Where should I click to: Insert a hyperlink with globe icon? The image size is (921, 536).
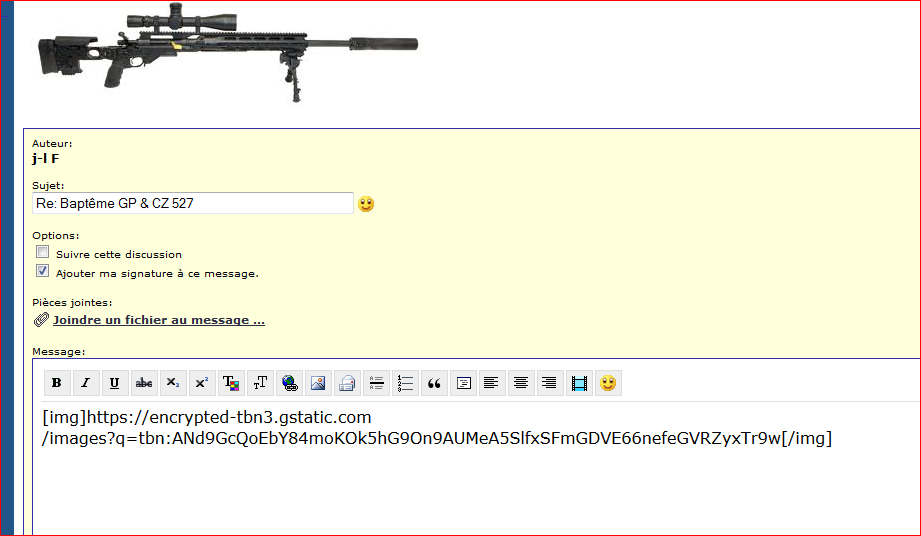[289, 383]
